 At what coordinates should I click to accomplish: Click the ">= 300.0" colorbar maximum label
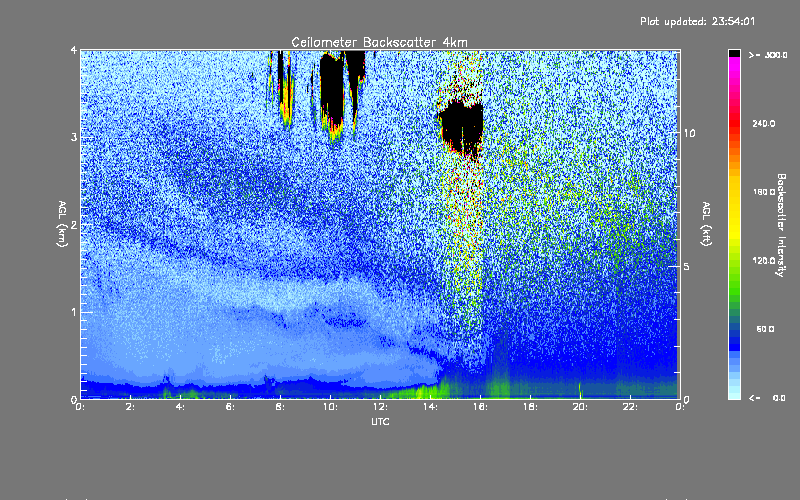tap(768, 55)
